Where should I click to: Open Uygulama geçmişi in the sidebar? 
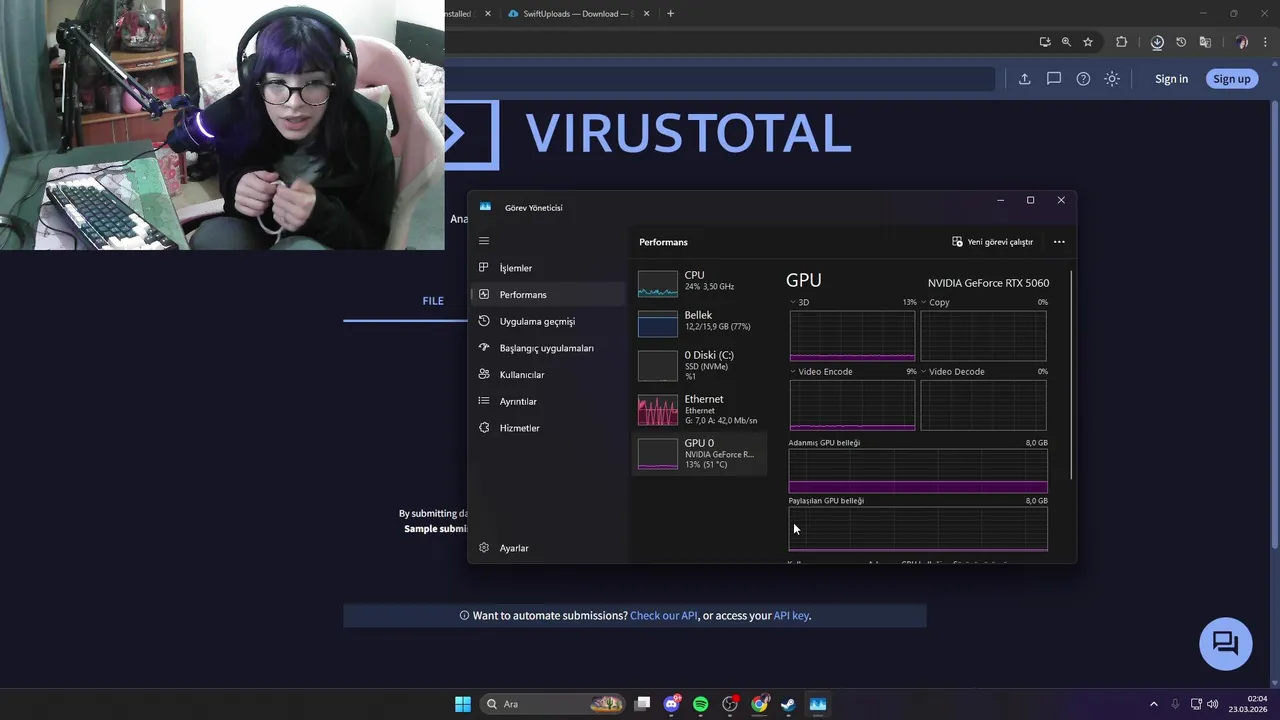point(547,321)
